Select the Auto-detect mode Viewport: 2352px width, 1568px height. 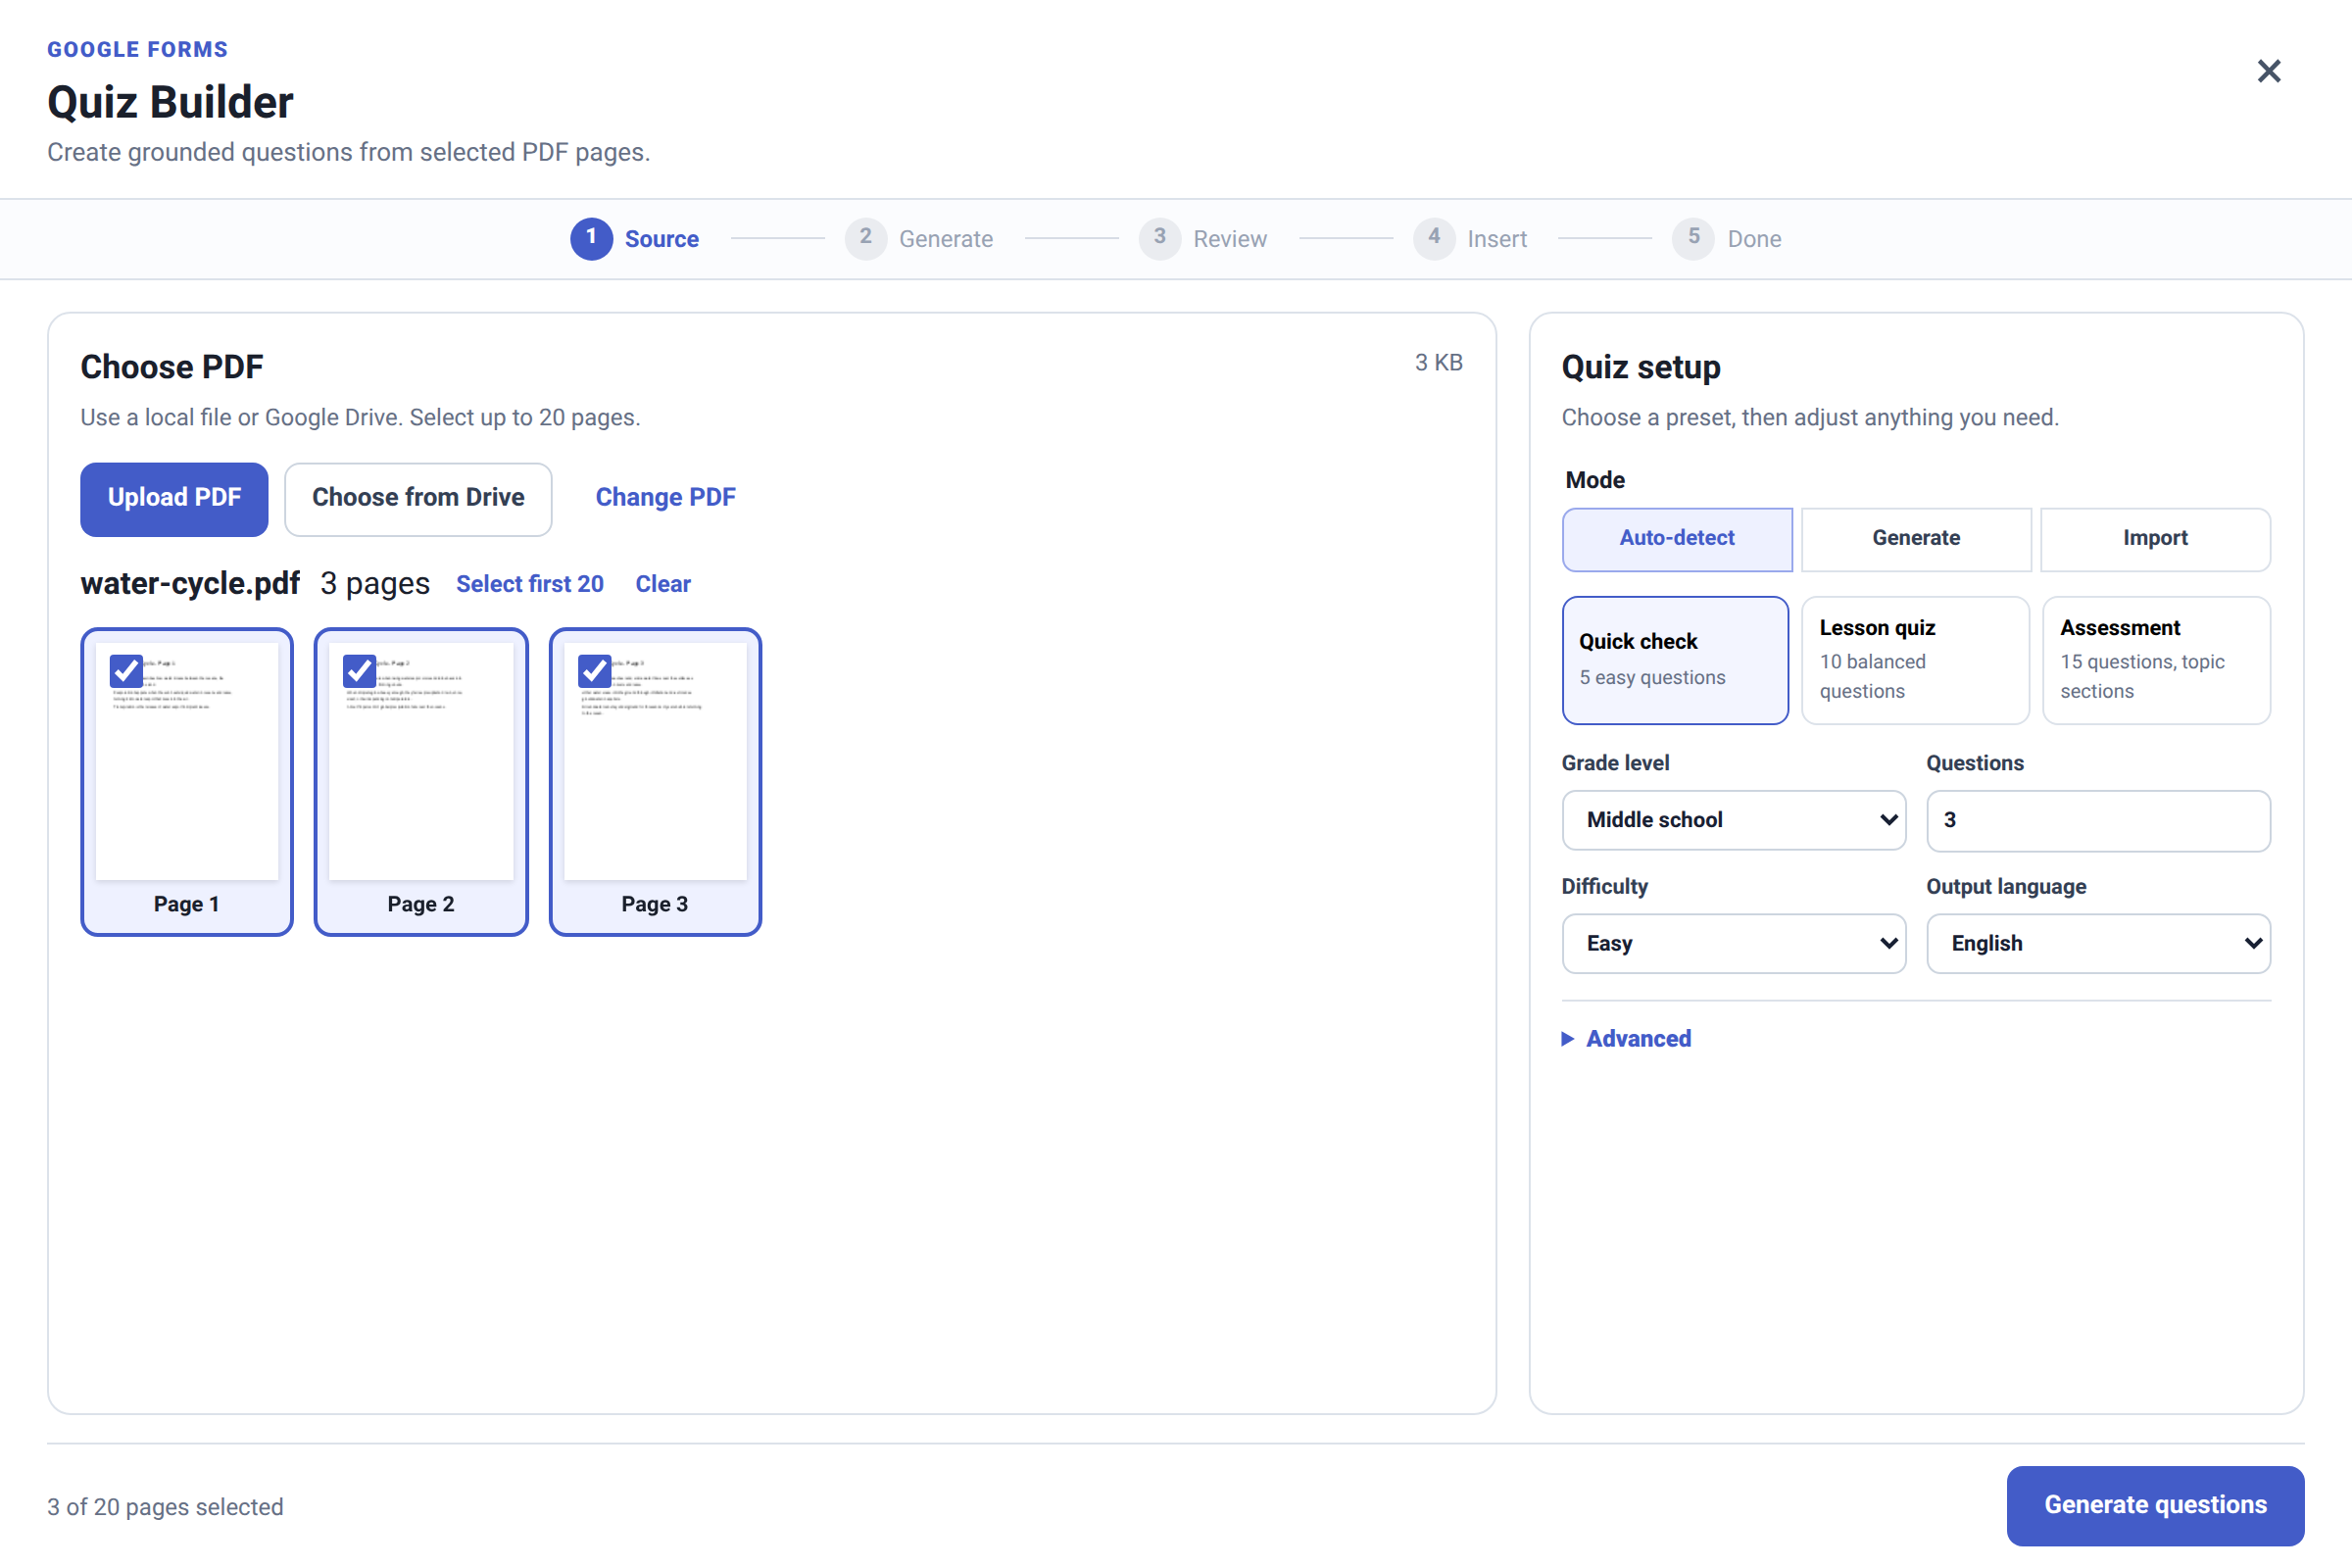tap(1677, 538)
